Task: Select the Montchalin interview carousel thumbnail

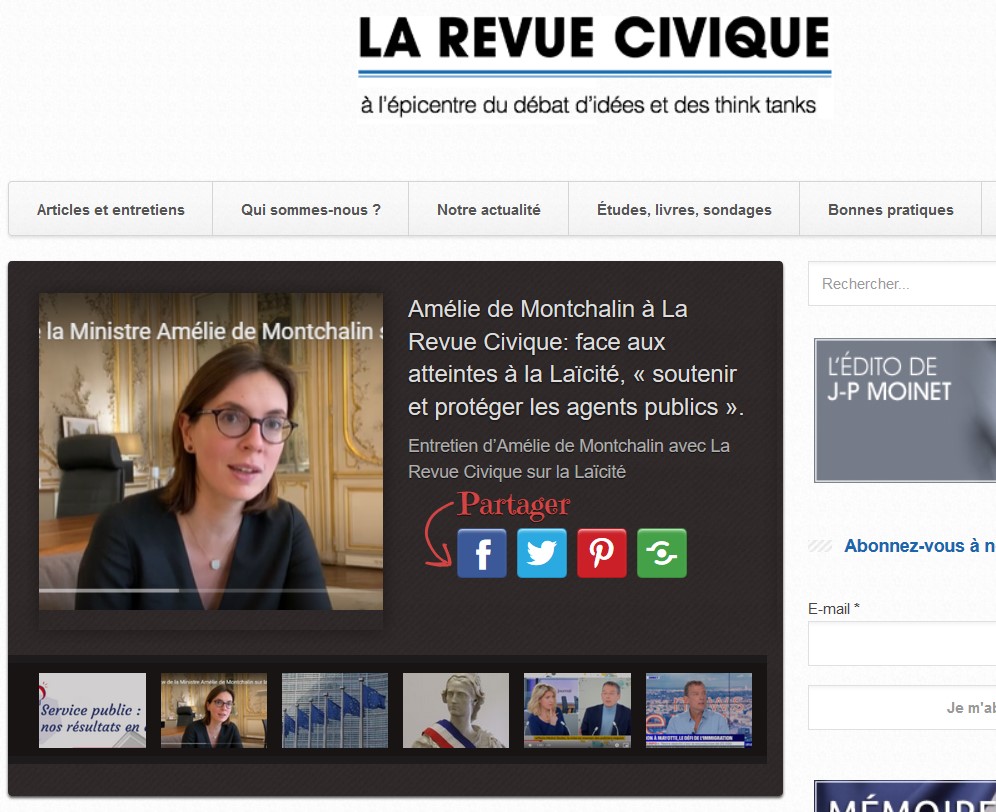Action: point(213,710)
